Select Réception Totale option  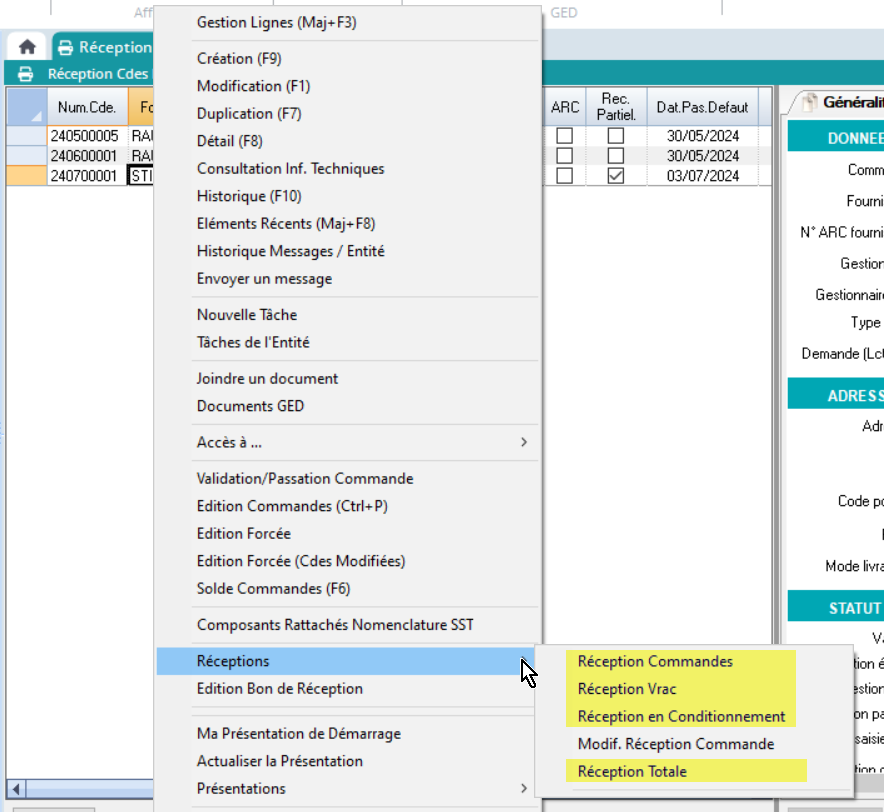[632, 771]
